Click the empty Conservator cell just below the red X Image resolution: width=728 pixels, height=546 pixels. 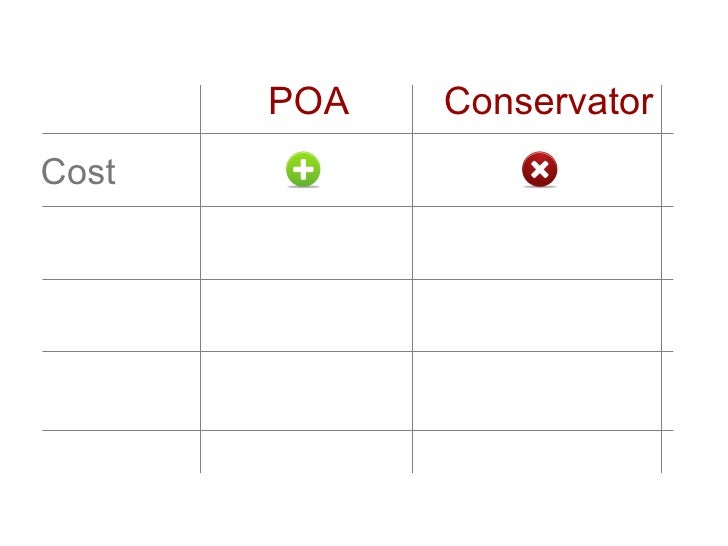point(537,243)
